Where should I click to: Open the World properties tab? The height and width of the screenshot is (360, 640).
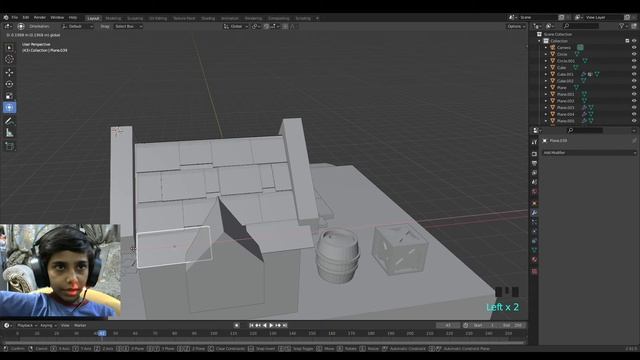tap(534, 191)
